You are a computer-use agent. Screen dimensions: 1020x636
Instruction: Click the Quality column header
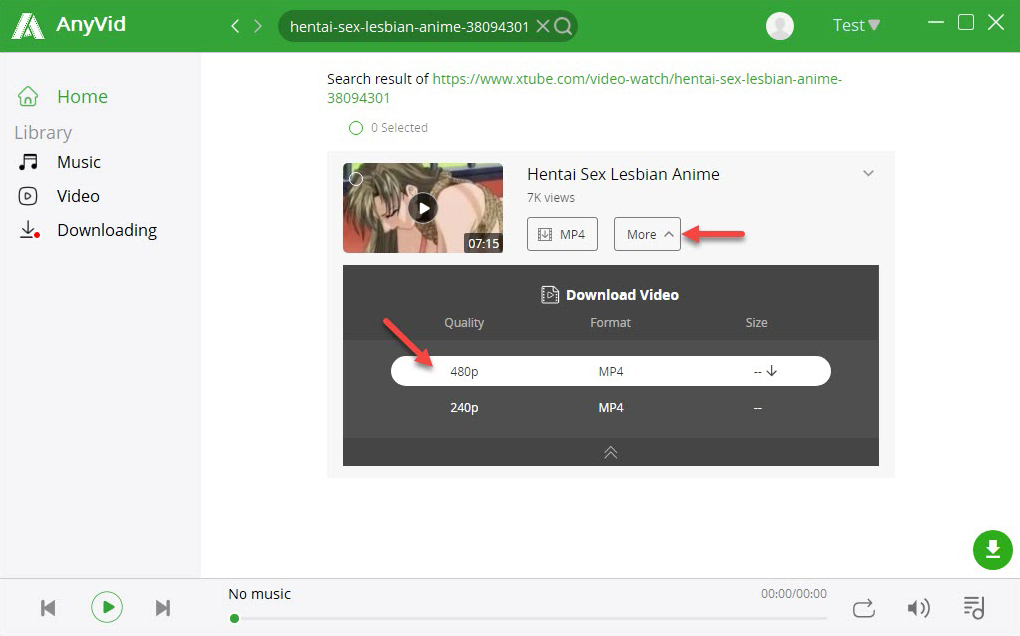464,323
